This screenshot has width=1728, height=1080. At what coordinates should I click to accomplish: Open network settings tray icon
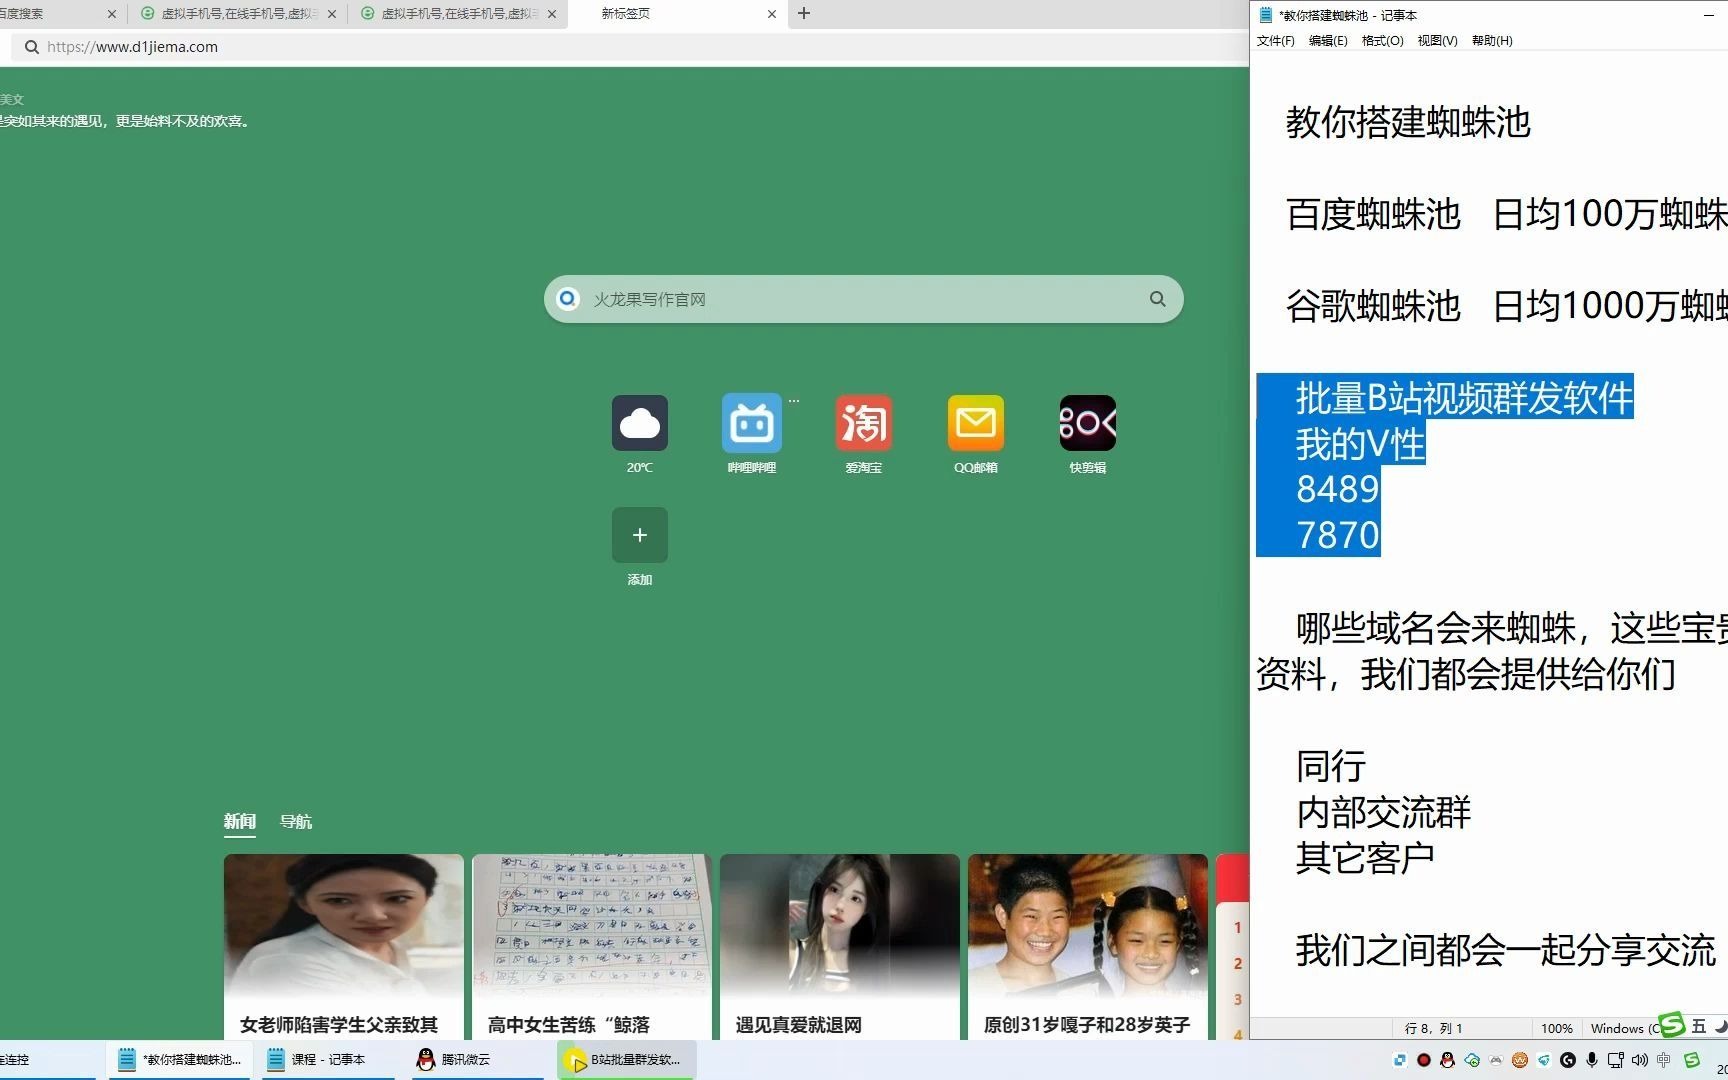(1616, 1060)
